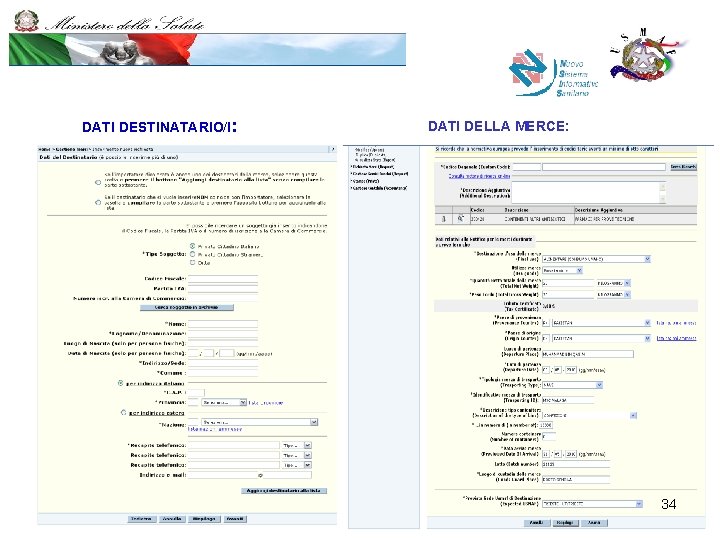Viewport: 720px width, 540px height.
Task: Click Home in the breadcrumb path
Action: pyautogui.click(x=44, y=149)
